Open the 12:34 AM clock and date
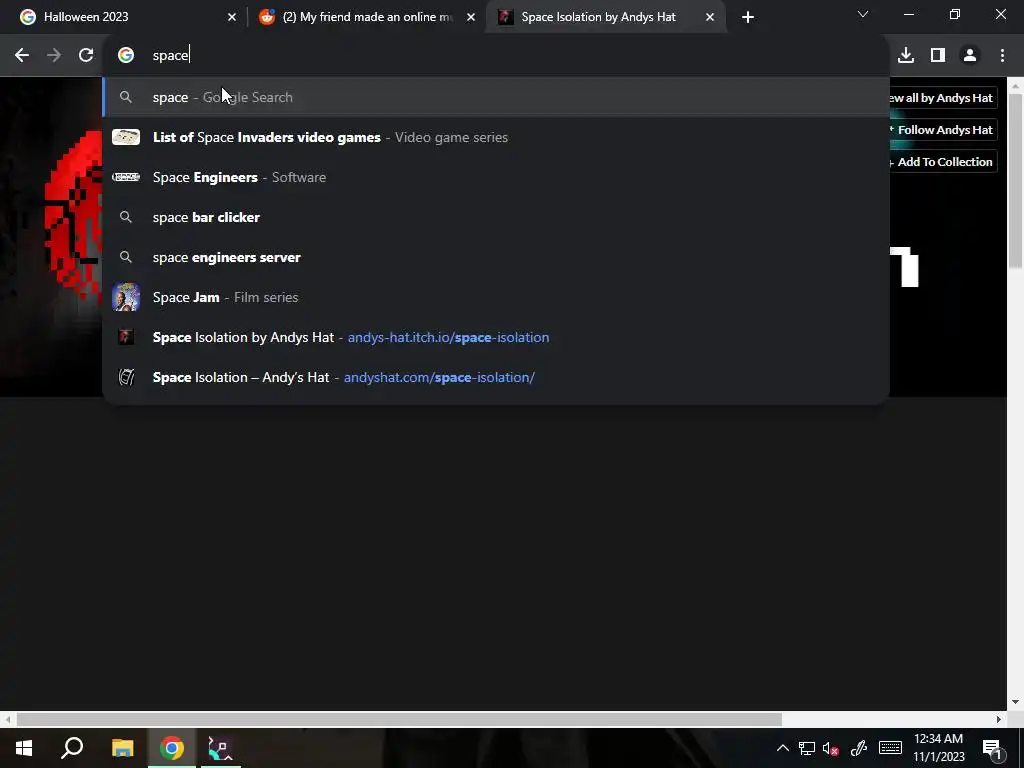Screen dimensions: 1024x768 click(x=938, y=748)
